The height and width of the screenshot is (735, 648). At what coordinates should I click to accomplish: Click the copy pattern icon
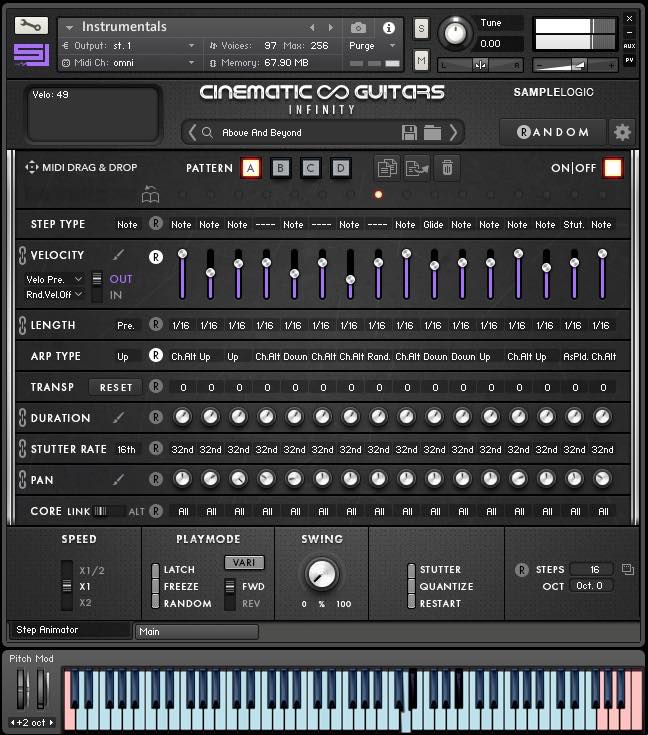tap(386, 168)
